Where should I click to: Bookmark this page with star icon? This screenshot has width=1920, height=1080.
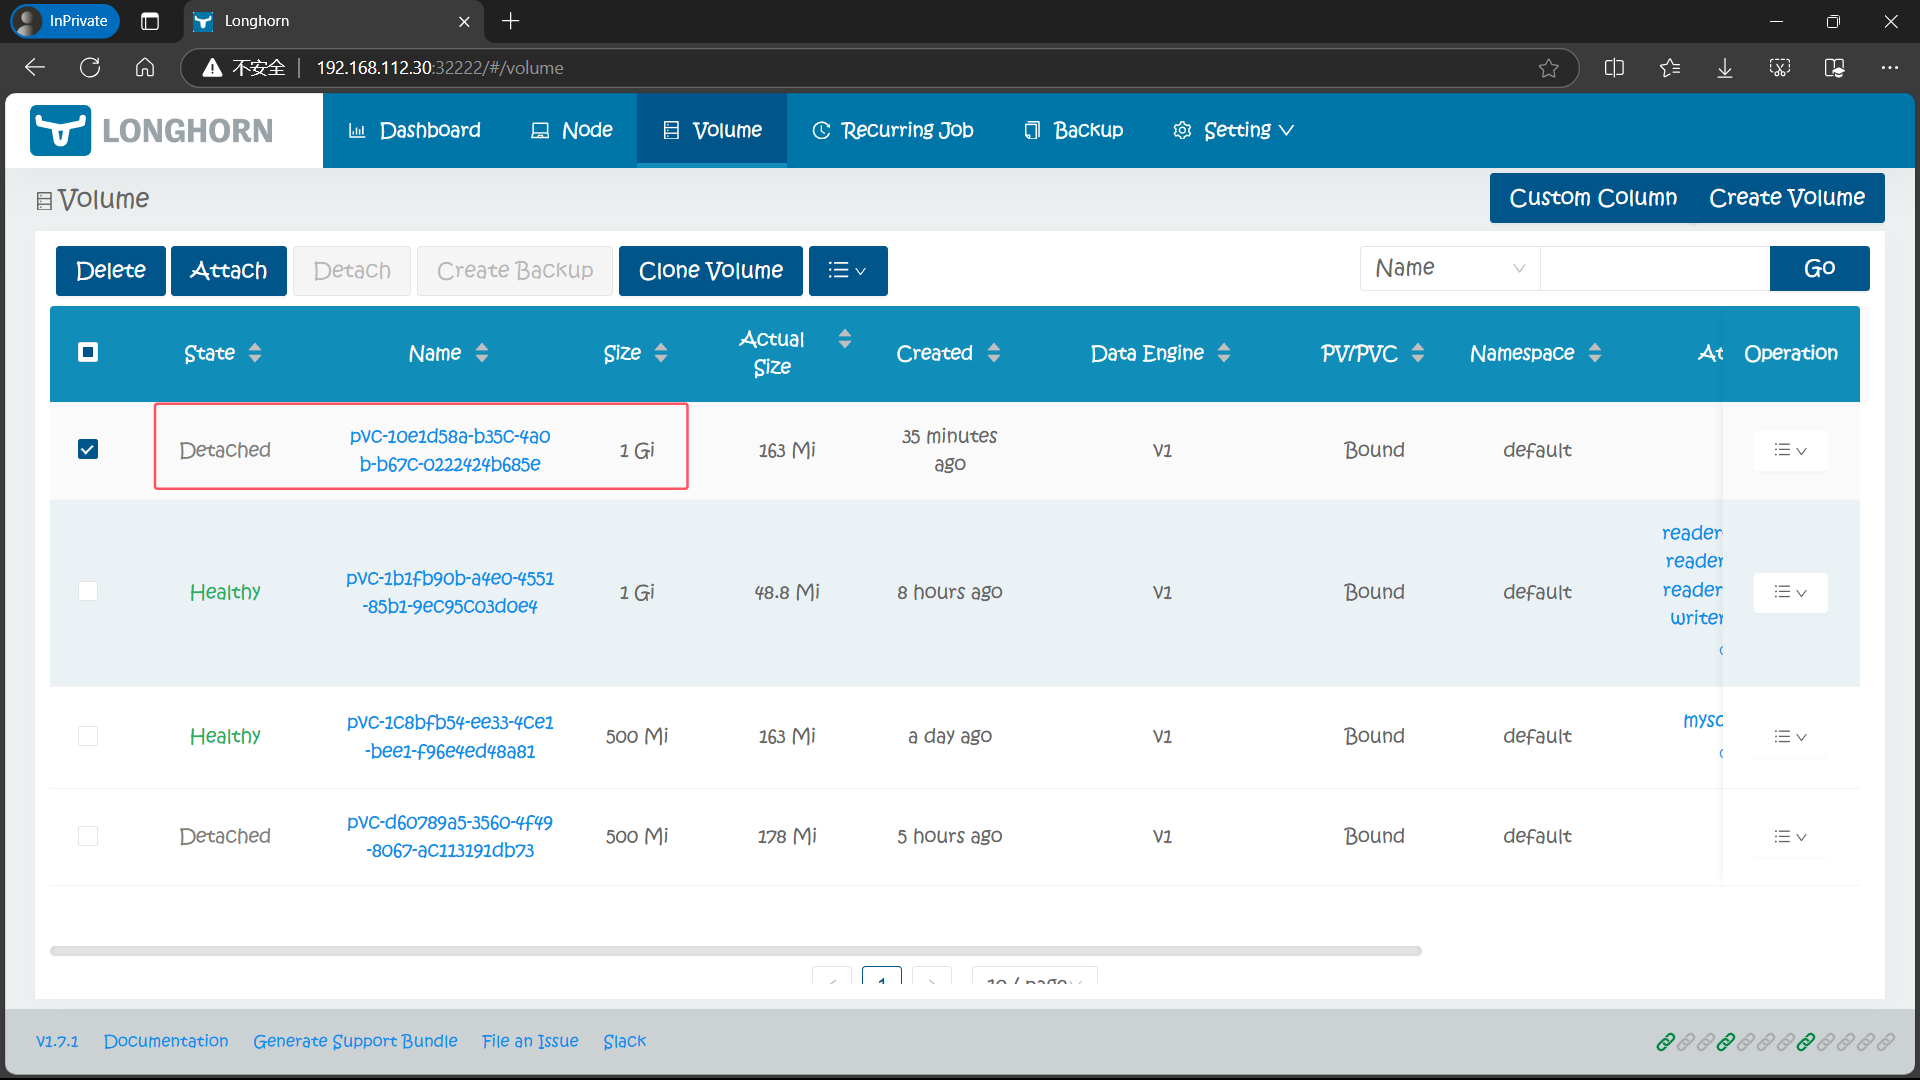point(1548,68)
